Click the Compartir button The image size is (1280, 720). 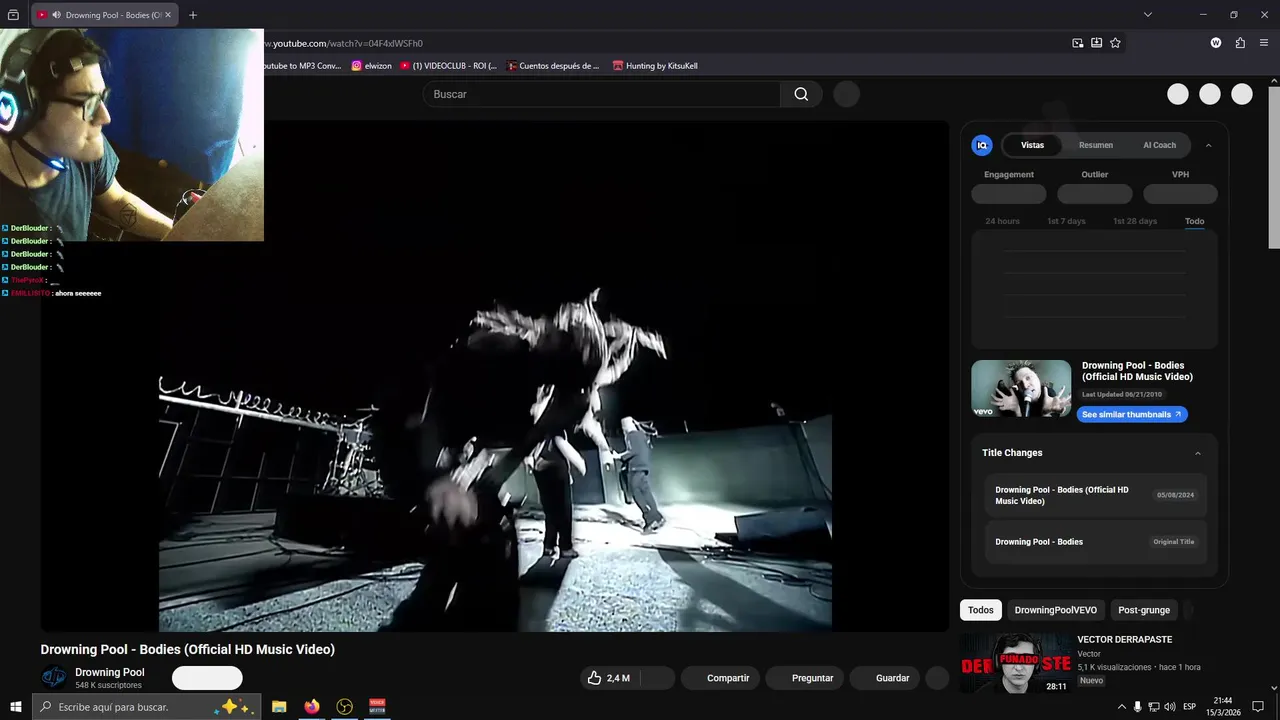click(721, 678)
